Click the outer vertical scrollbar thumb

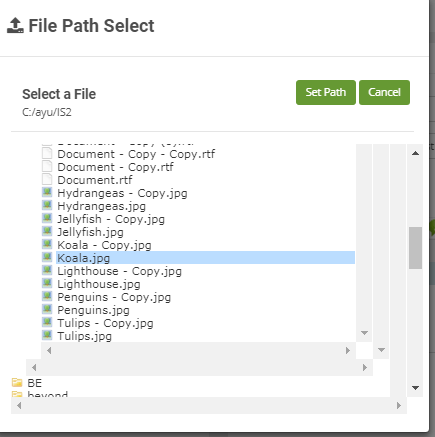pos(415,248)
